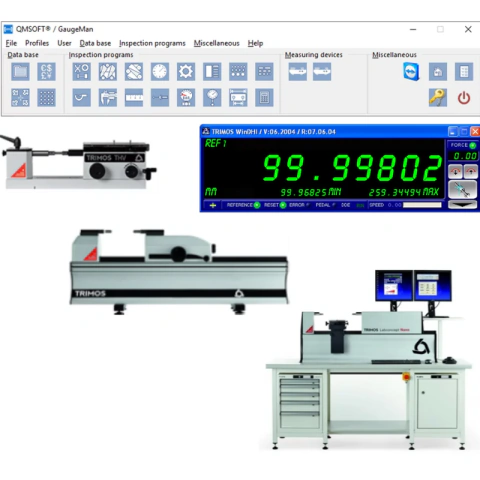Click the REF 1 label in WinDHI
This screenshot has height=480, width=480.
click(x=215, y=144)
